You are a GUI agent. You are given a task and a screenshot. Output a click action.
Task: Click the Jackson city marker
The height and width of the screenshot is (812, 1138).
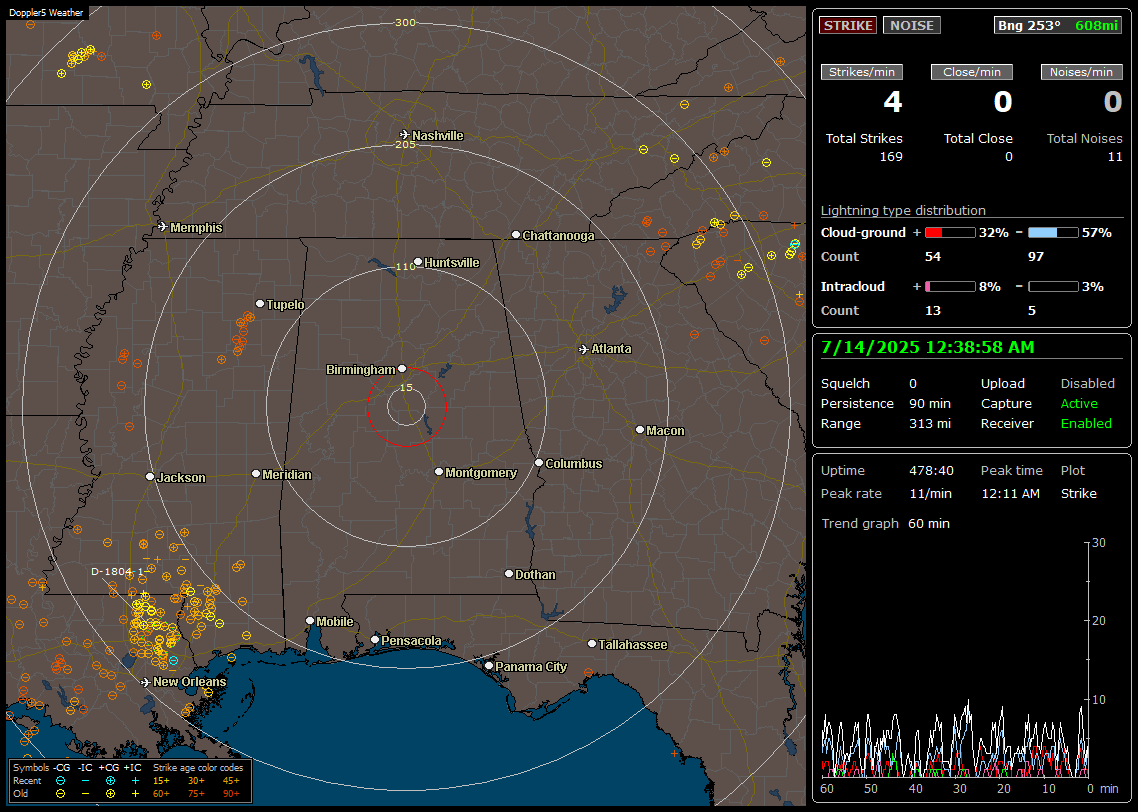pos(150,477)
